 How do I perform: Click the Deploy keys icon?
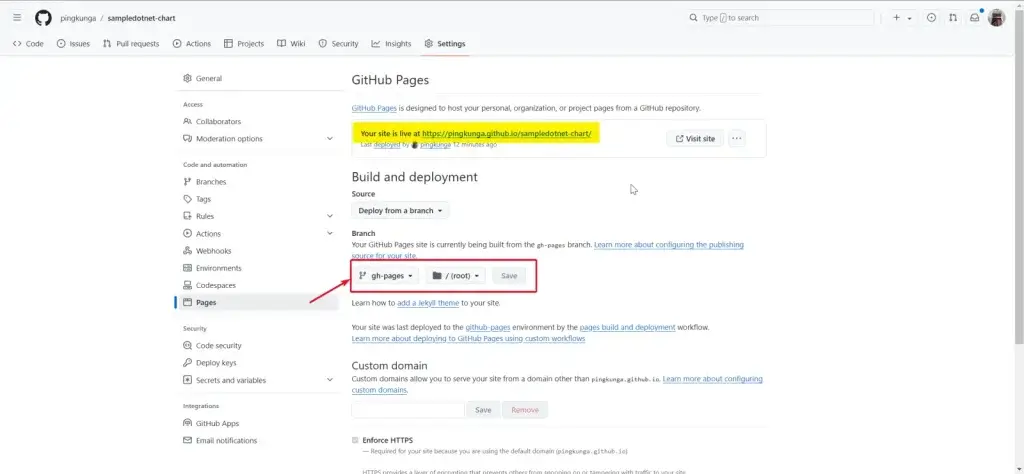pyautogui.click(x=187, y=363)
